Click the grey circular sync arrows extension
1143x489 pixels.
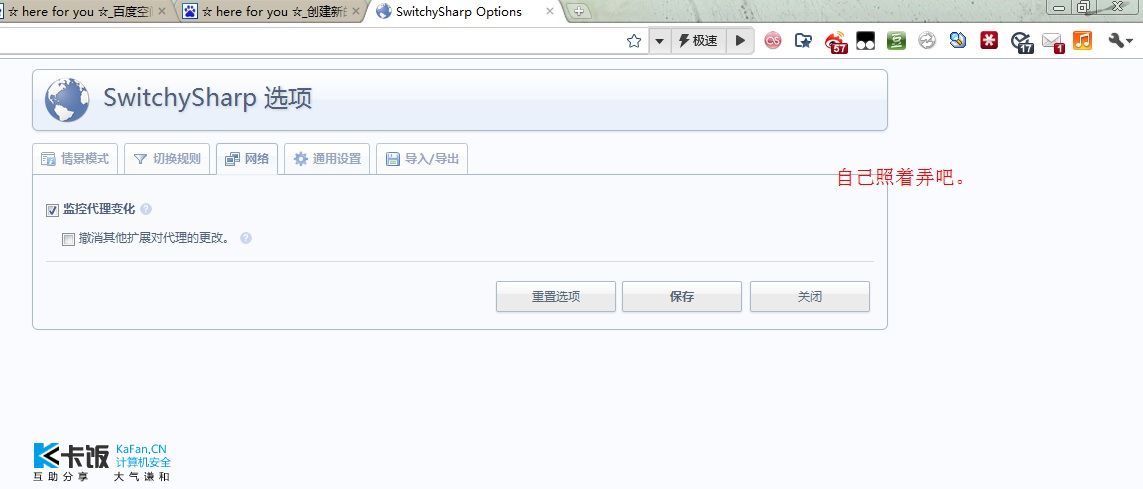click(927, 41)
